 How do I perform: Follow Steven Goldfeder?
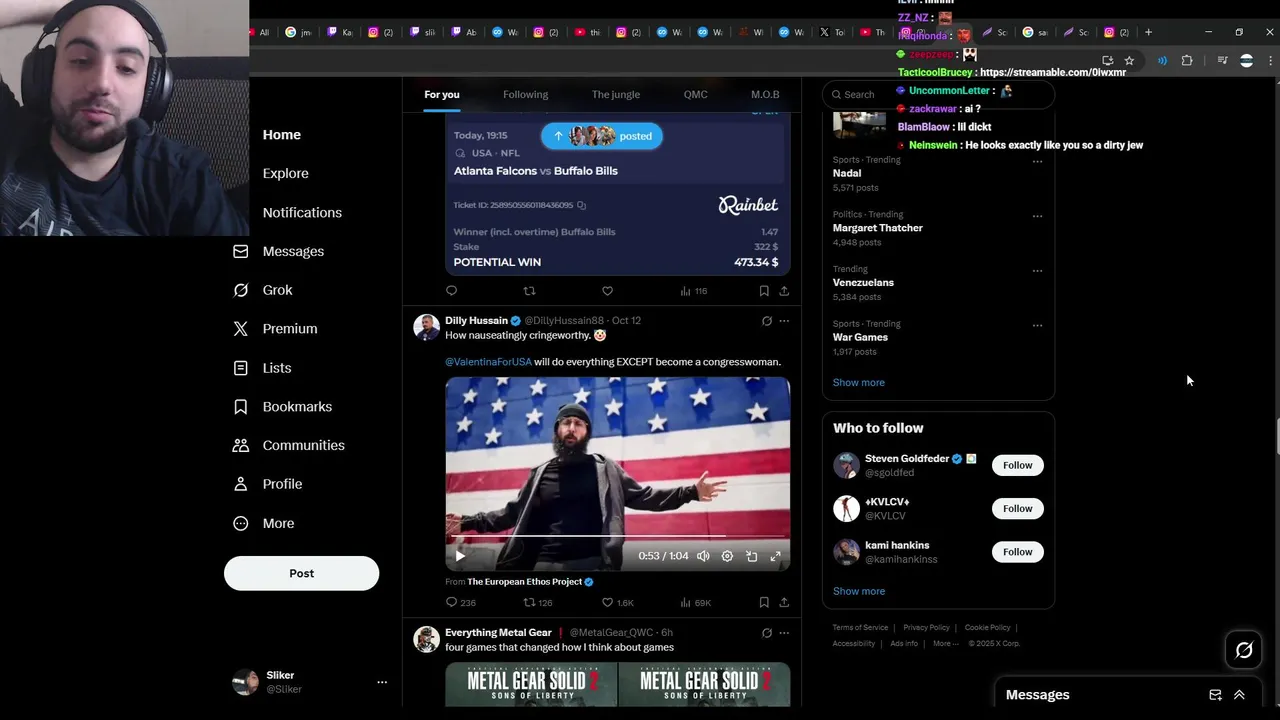pos(1017,465)
